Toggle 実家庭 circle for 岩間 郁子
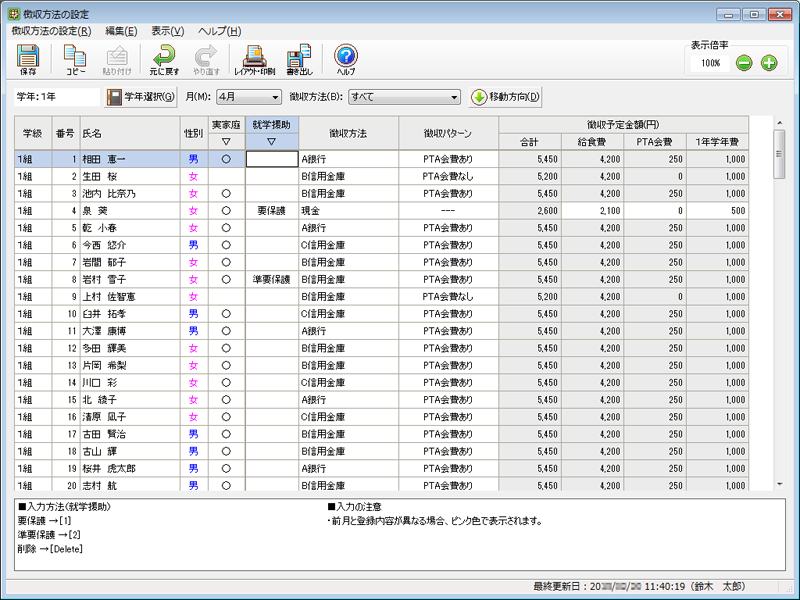The width and height of the screenshot is (800, 600). coord(227,262)
